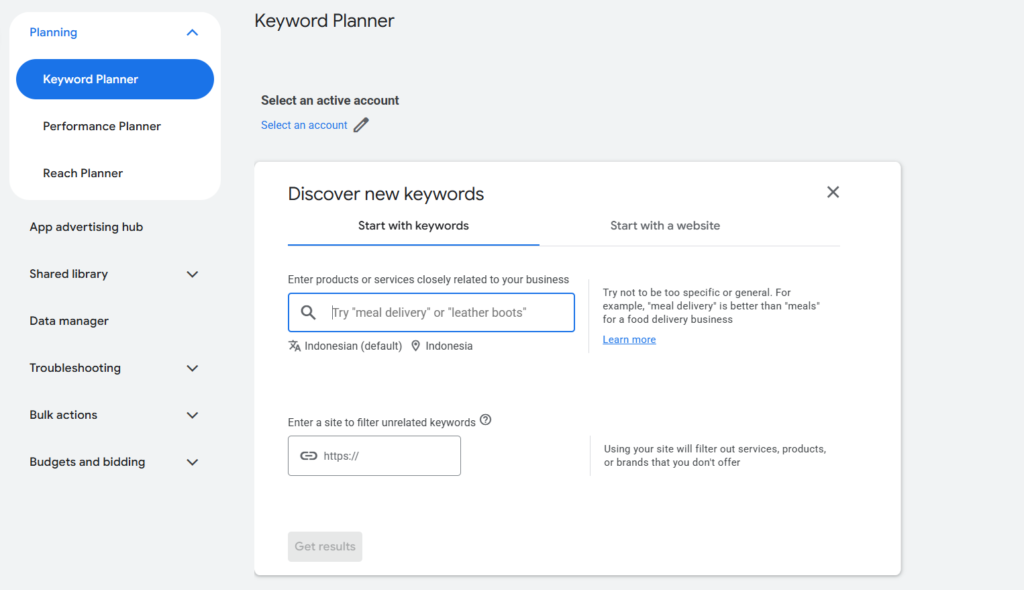Open the help tooltip for site filter
This screenshot has height=590, width=1024.
[x=485, y=420]
